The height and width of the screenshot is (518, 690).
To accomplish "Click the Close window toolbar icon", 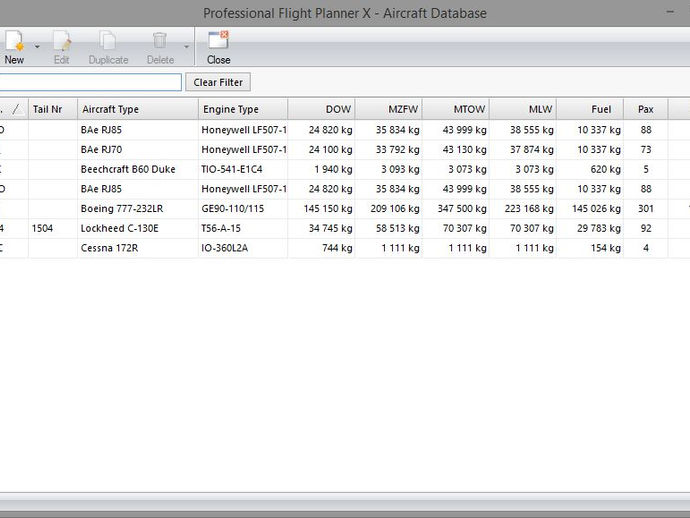I will point(218,40).
